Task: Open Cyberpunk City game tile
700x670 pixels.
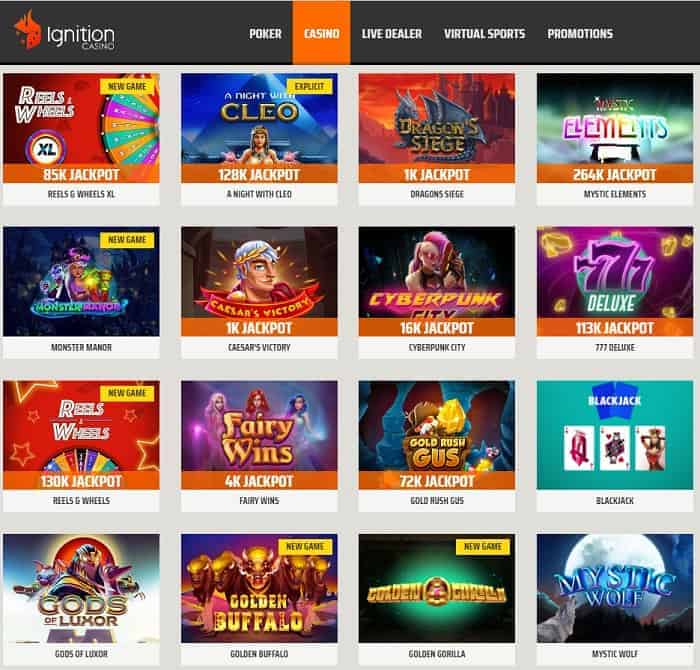Action: 437,281
